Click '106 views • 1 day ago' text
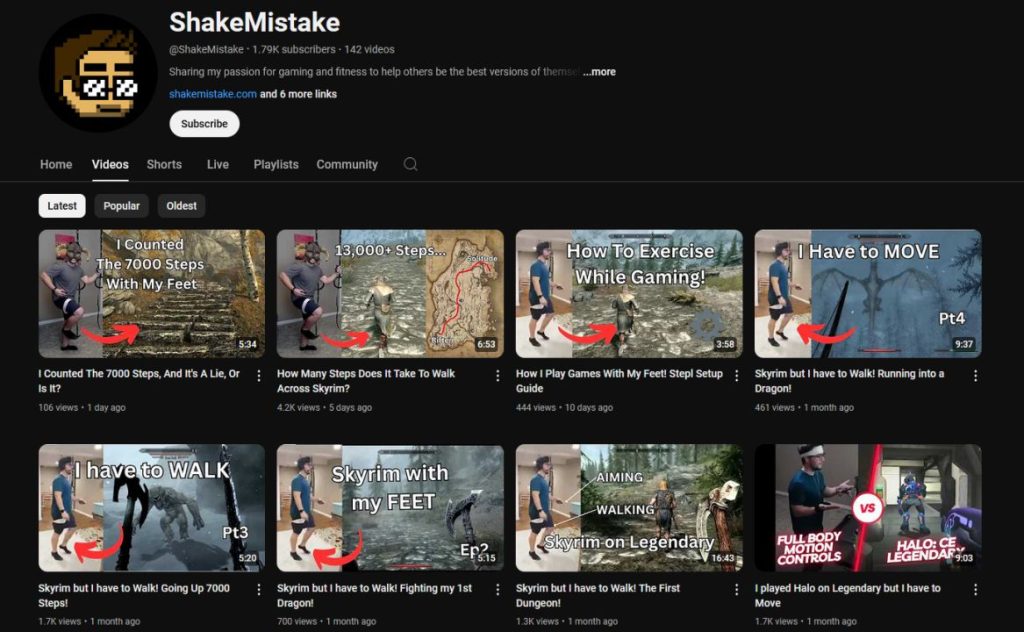This screenshot has height=632, width=1024. click(82, 407)
